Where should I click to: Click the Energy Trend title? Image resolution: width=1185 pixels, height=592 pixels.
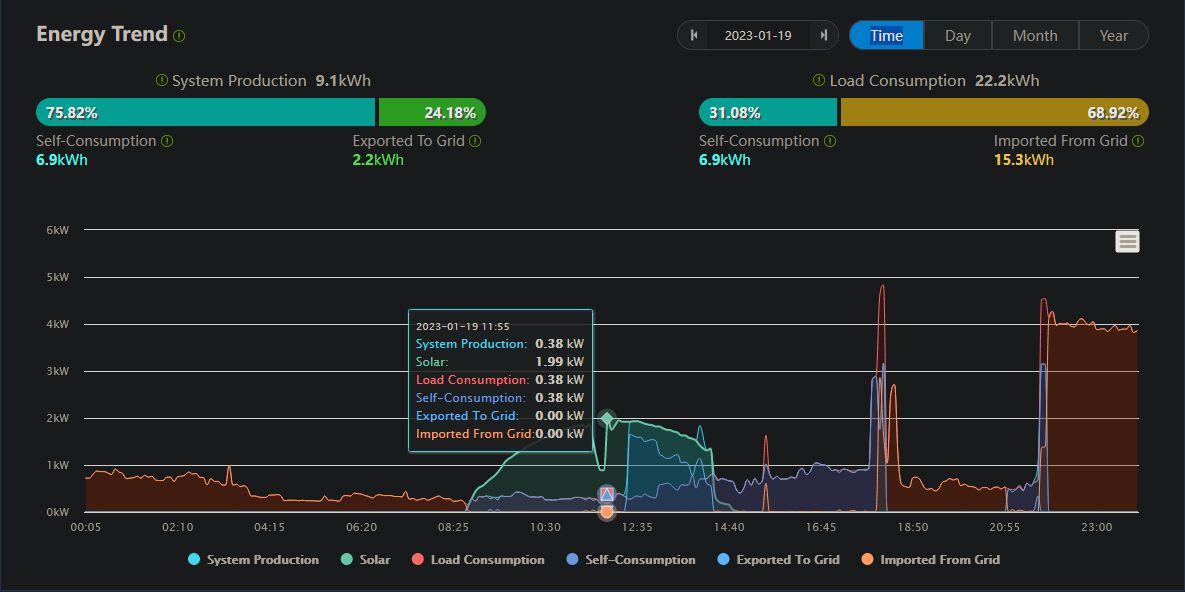[102, 34]
